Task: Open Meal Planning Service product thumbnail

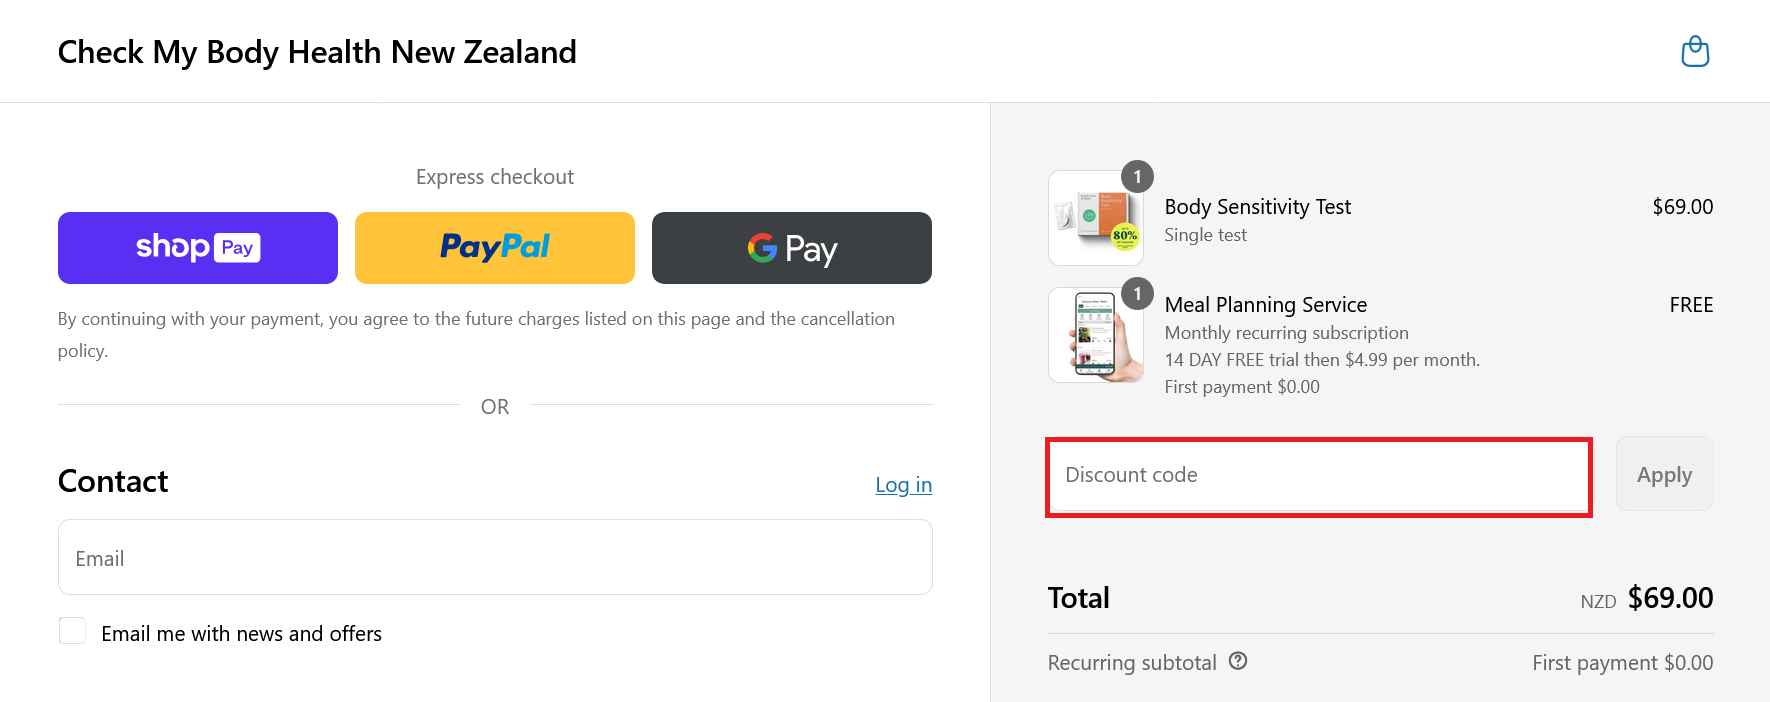Action: [1096, 335]
